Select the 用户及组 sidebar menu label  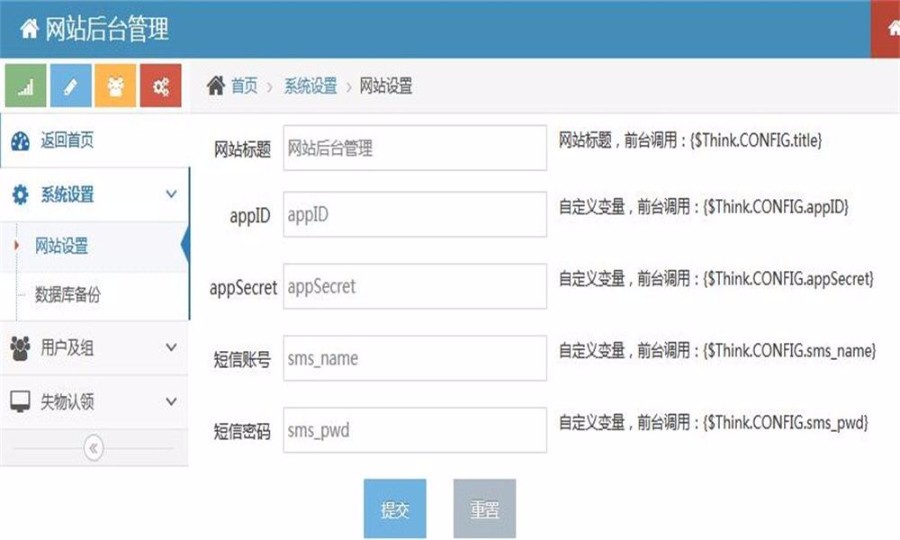coord(67,348)
